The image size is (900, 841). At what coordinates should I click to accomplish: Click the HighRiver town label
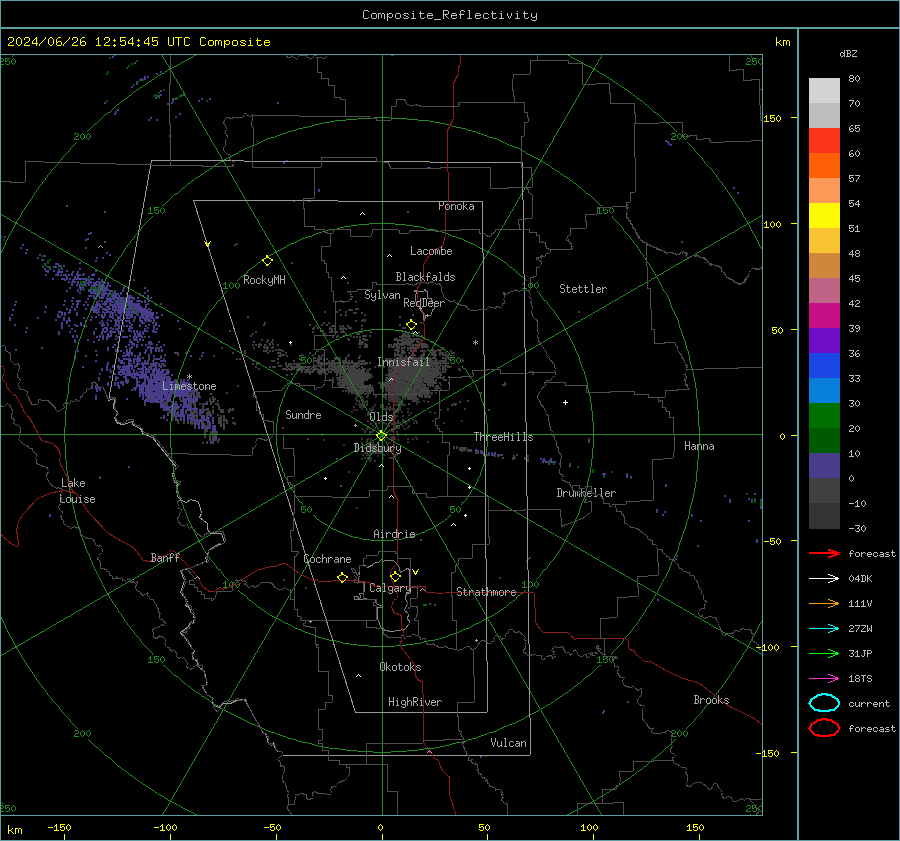tap(415, 702)
